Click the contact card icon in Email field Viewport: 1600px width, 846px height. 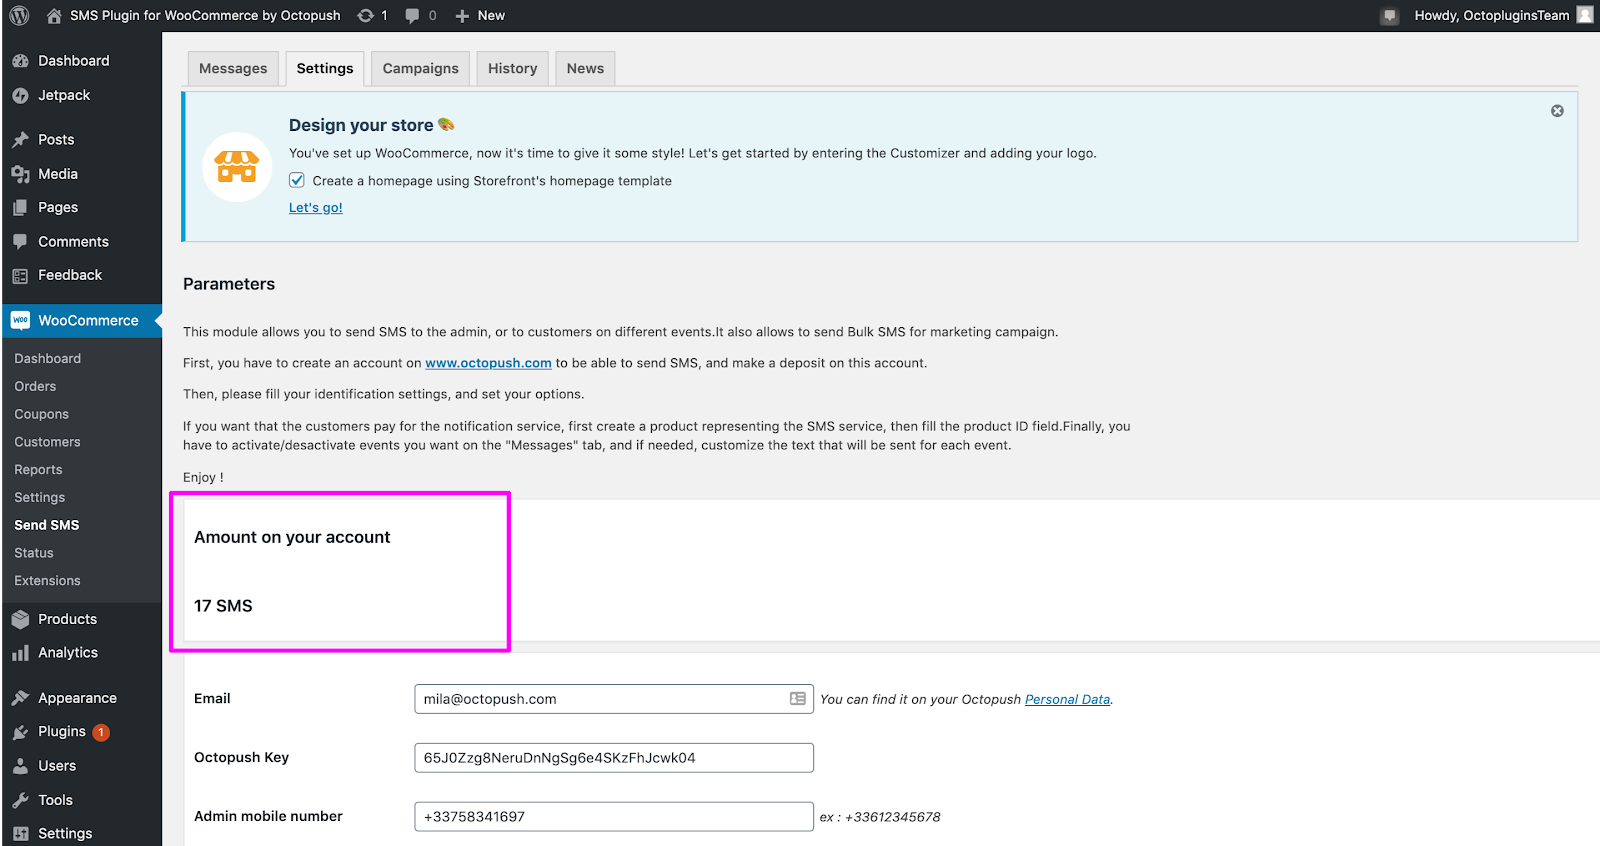798,699
